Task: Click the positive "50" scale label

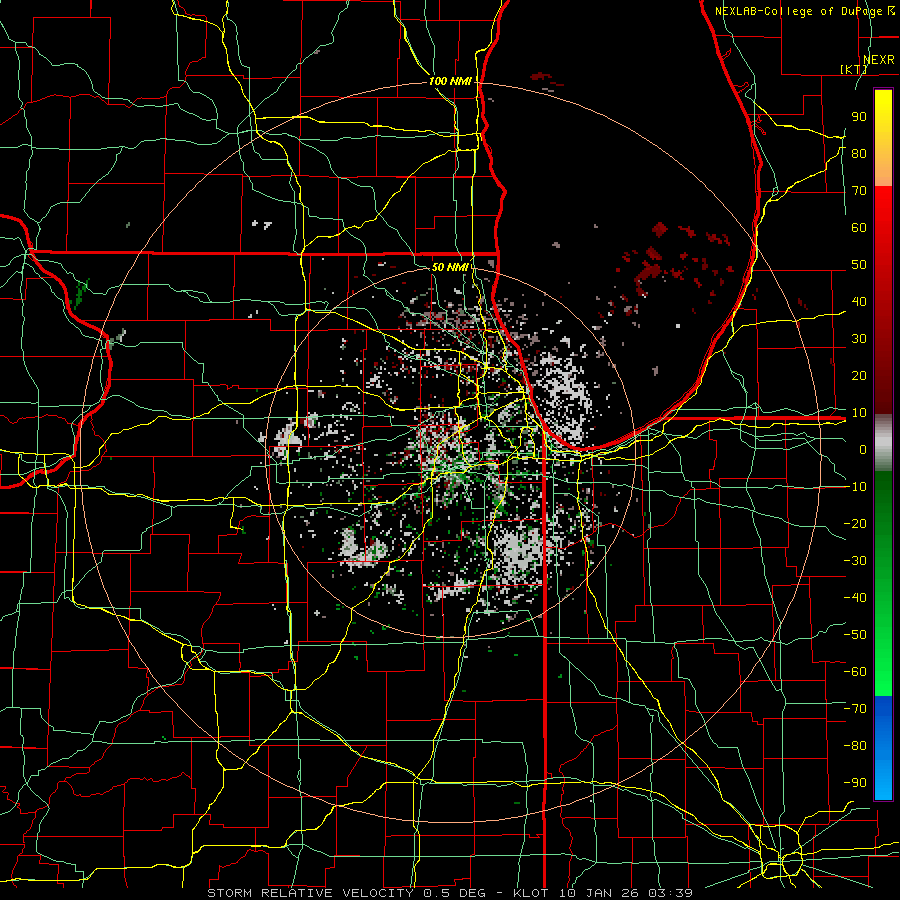Action: pos(859,265)
